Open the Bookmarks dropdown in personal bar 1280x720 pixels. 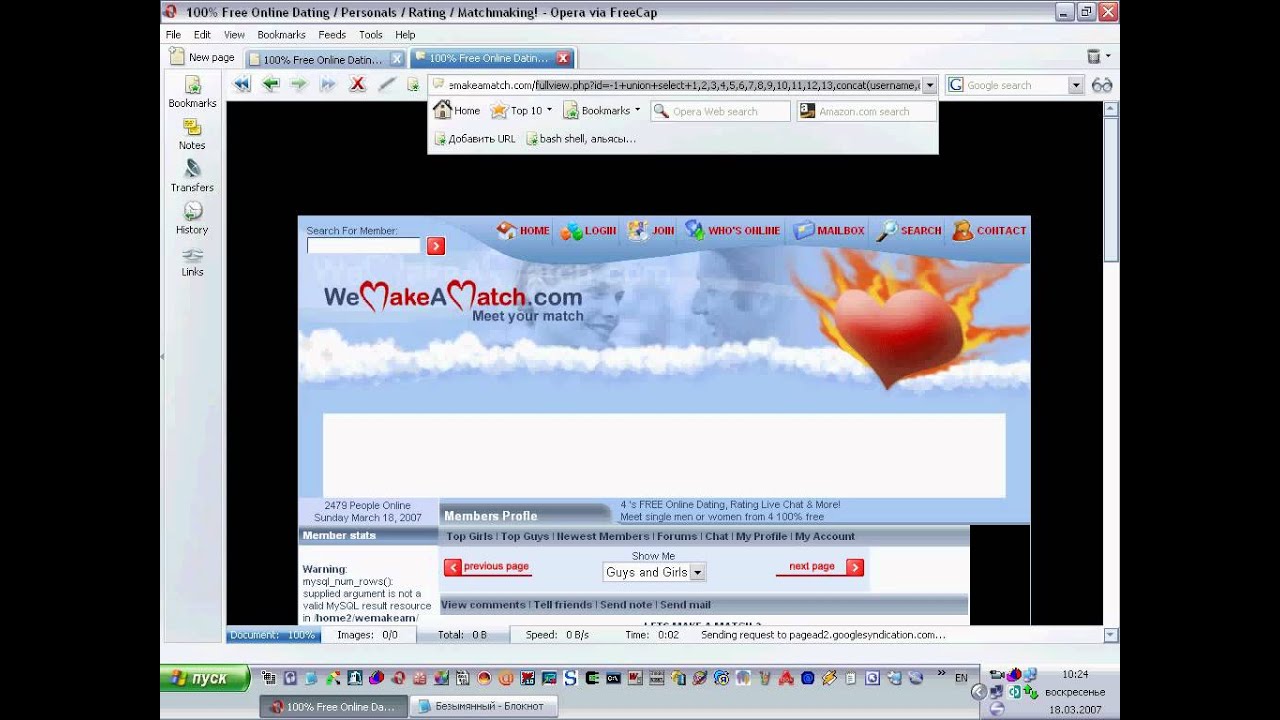click(601, 111)
